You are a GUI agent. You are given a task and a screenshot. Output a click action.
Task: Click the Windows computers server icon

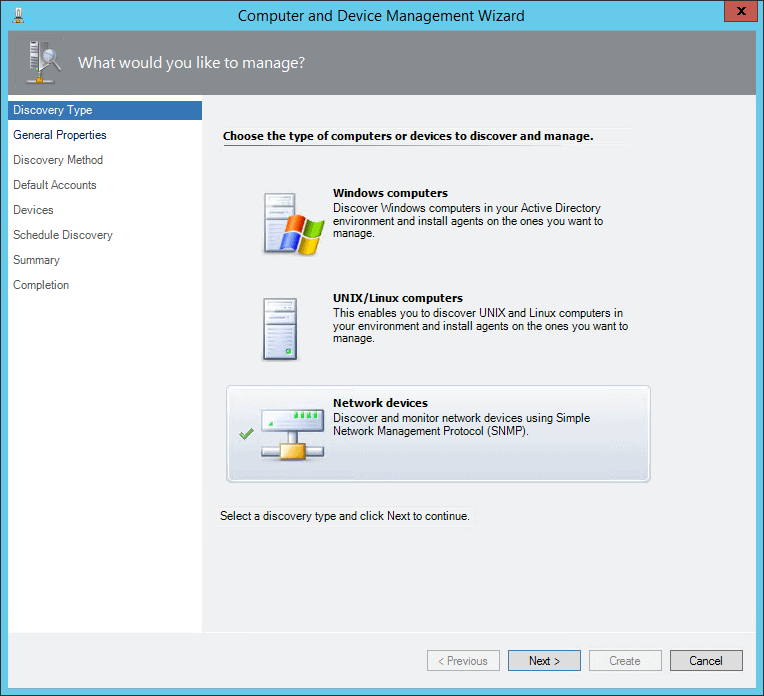coord(293,223)
